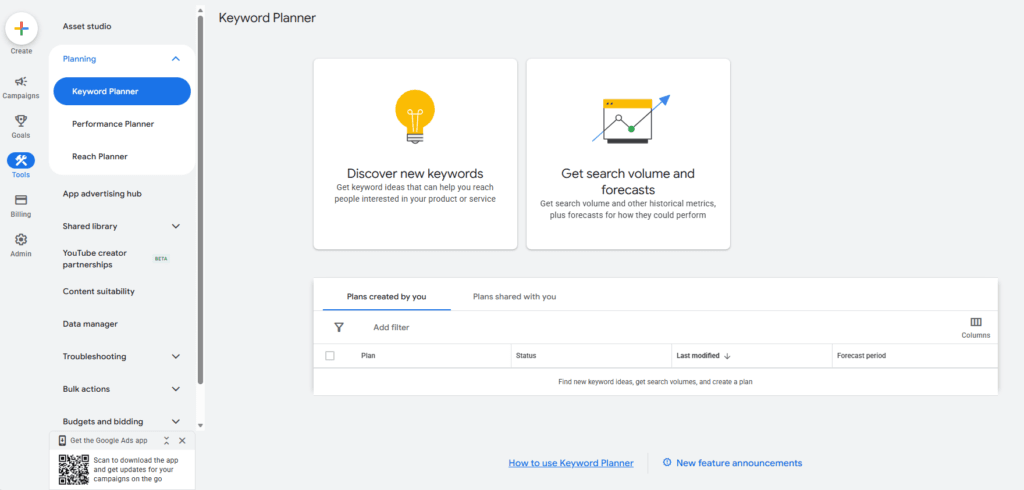Open New feature announcements link

click(739, 463)
